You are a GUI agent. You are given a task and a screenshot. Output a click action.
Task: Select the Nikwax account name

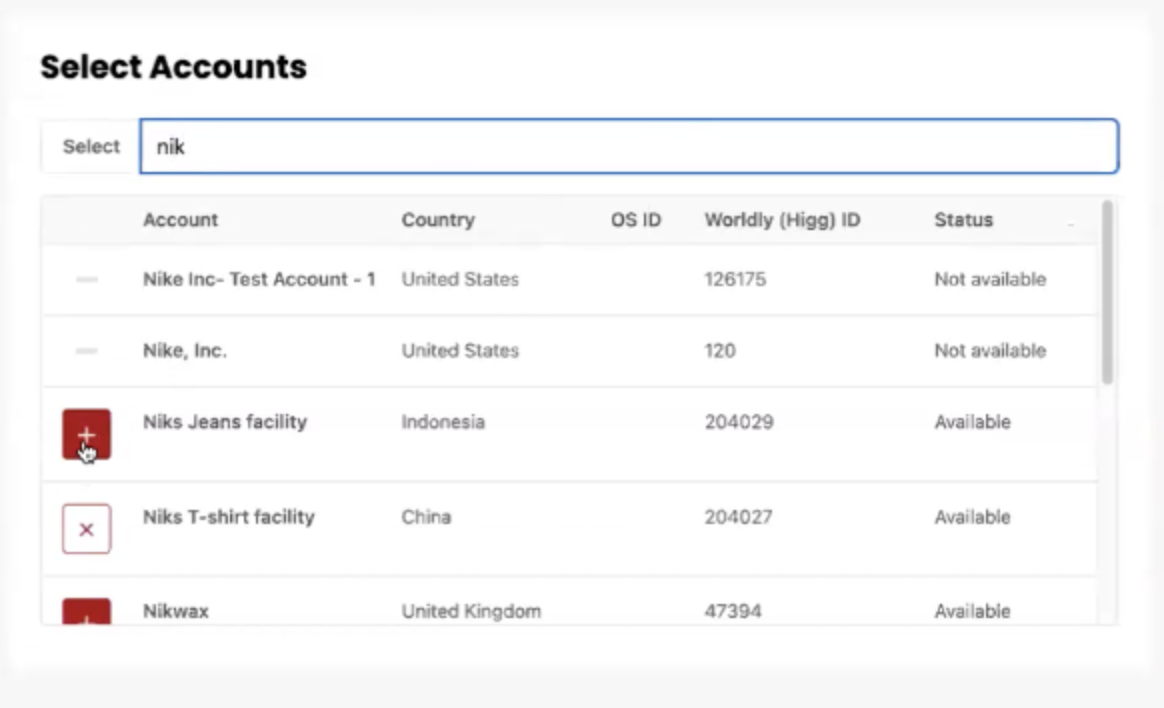[x=176, y=611]
